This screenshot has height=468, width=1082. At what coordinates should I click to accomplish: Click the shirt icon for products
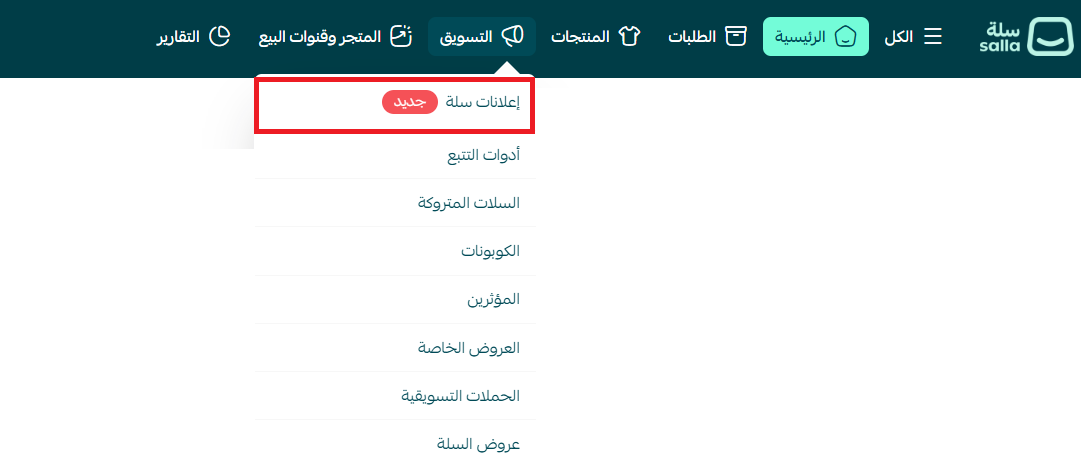[x=629, y=37]
